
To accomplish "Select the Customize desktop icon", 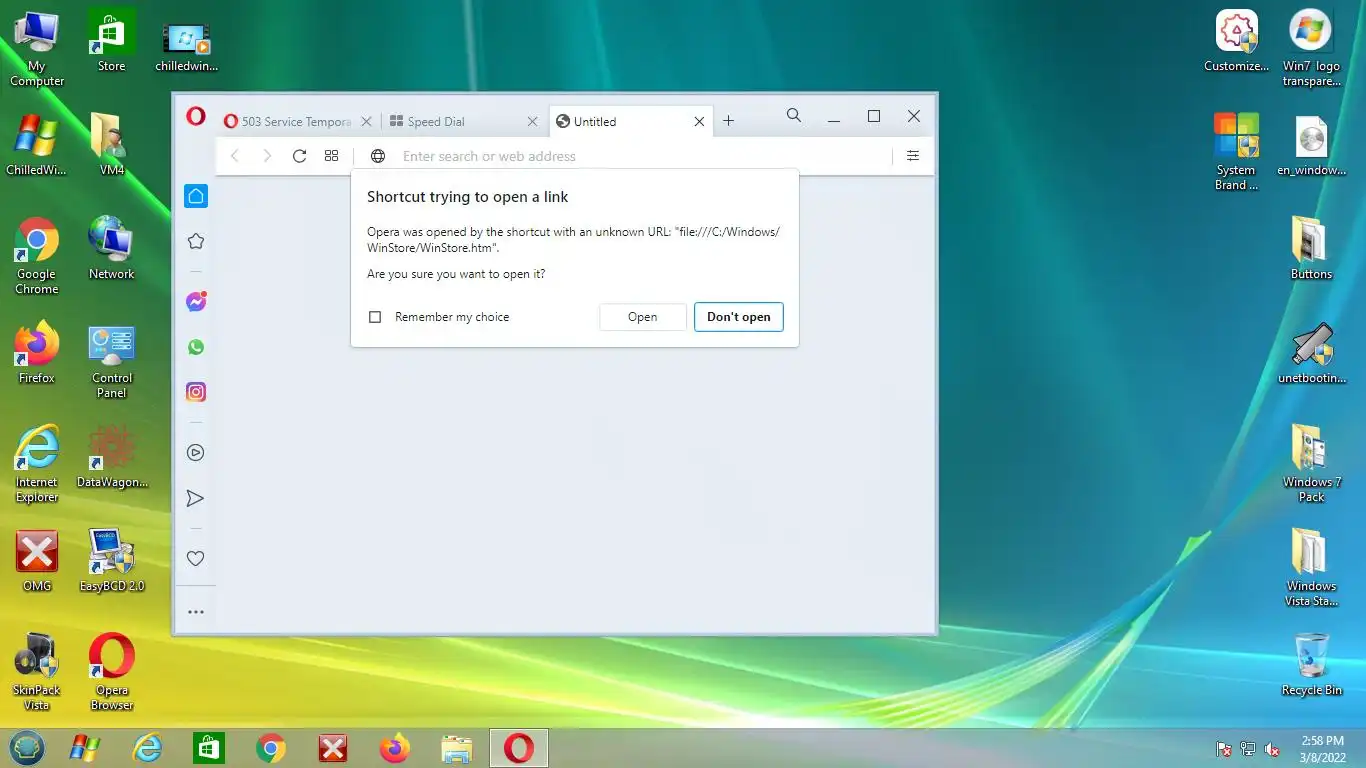I will pyautogui.click(x=1237, y=42).
